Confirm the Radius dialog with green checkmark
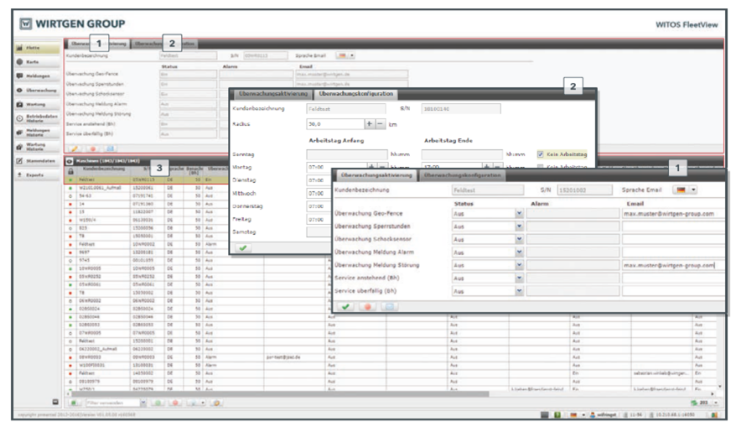The image size is (736, 432). [243, 248]
